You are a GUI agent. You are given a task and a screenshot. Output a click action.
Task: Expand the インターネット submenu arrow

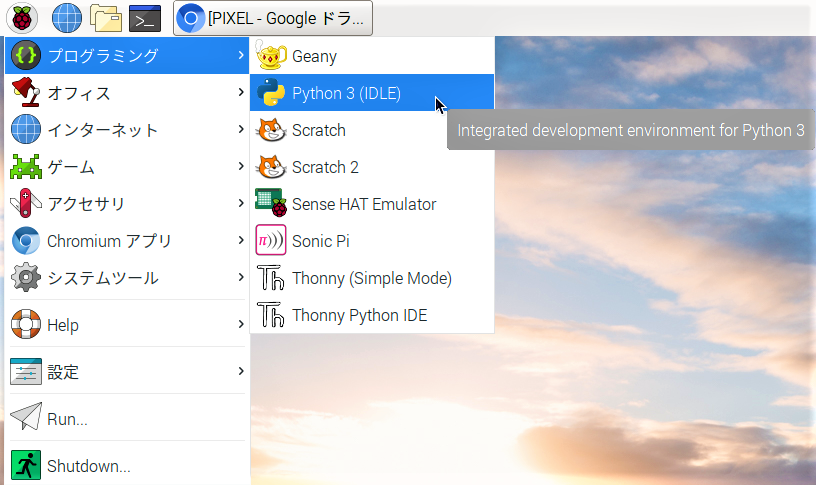240,129
